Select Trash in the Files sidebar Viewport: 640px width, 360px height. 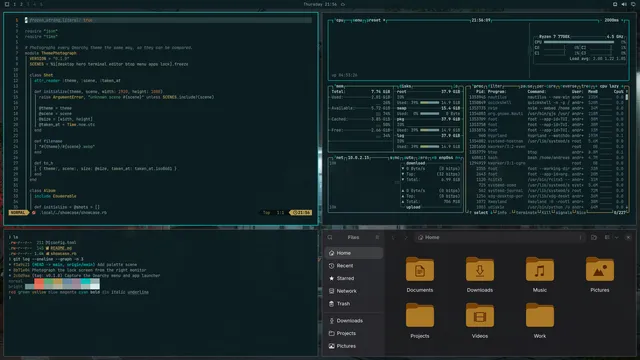(x=354, y=304)
